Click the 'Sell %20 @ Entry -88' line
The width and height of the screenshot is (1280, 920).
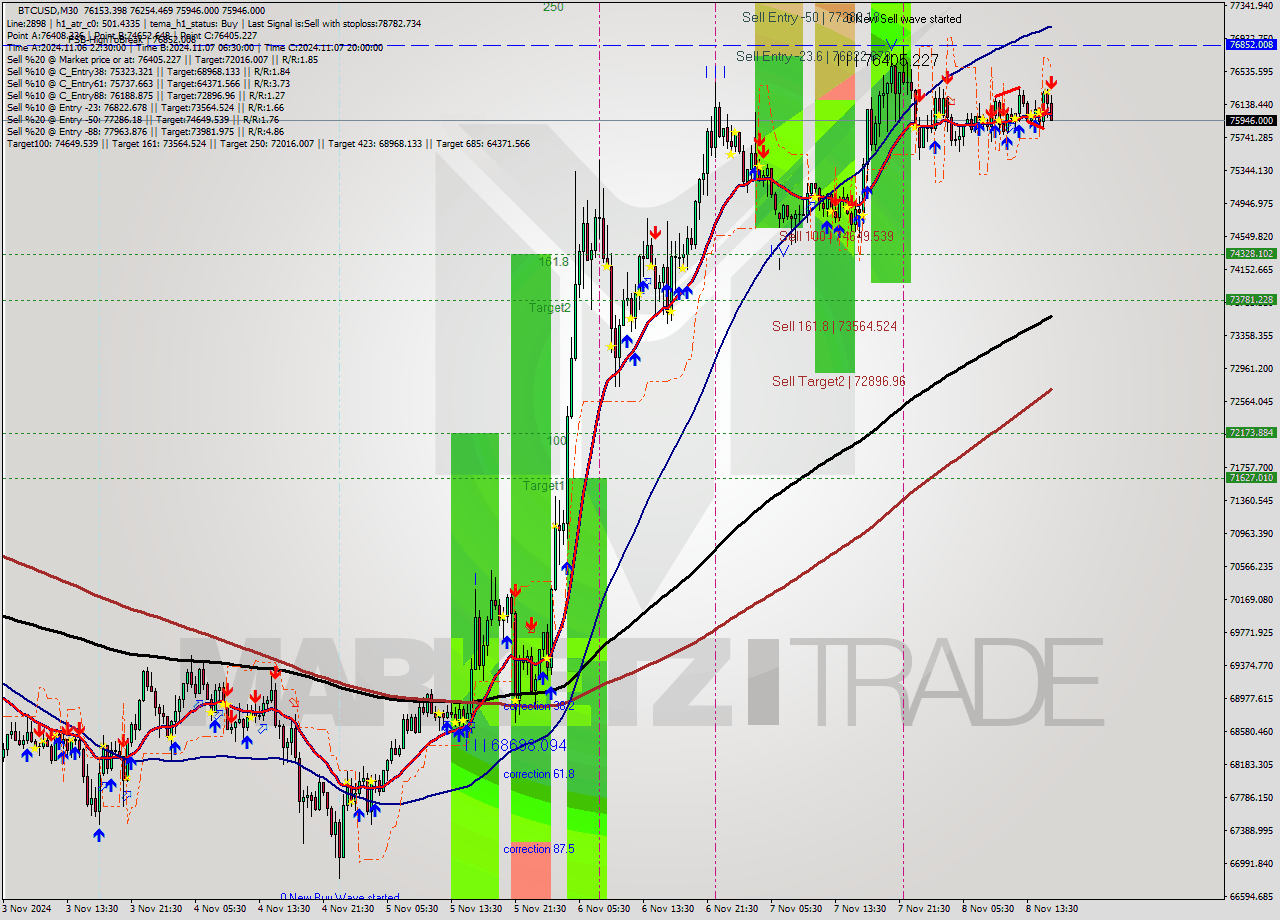tap(145, 131)
